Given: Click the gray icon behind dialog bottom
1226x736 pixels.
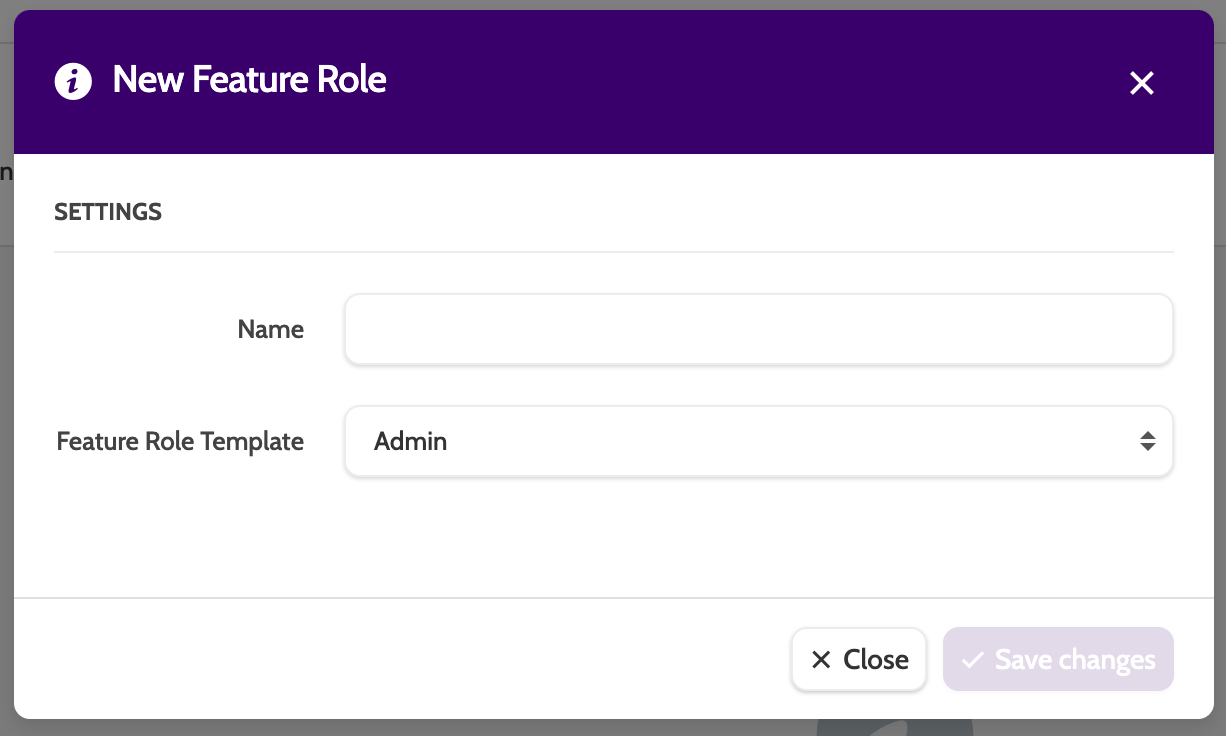Looking at the screenshot, I should (895, 727).
